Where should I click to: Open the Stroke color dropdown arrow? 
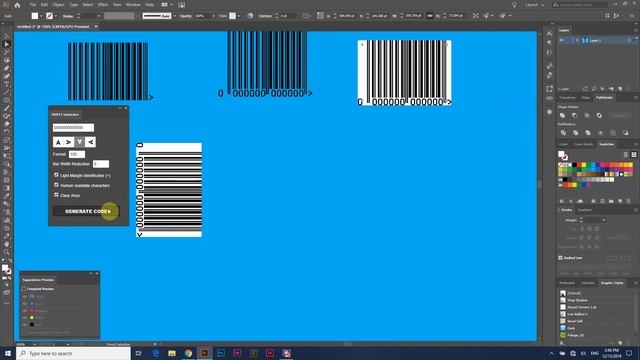56,16
